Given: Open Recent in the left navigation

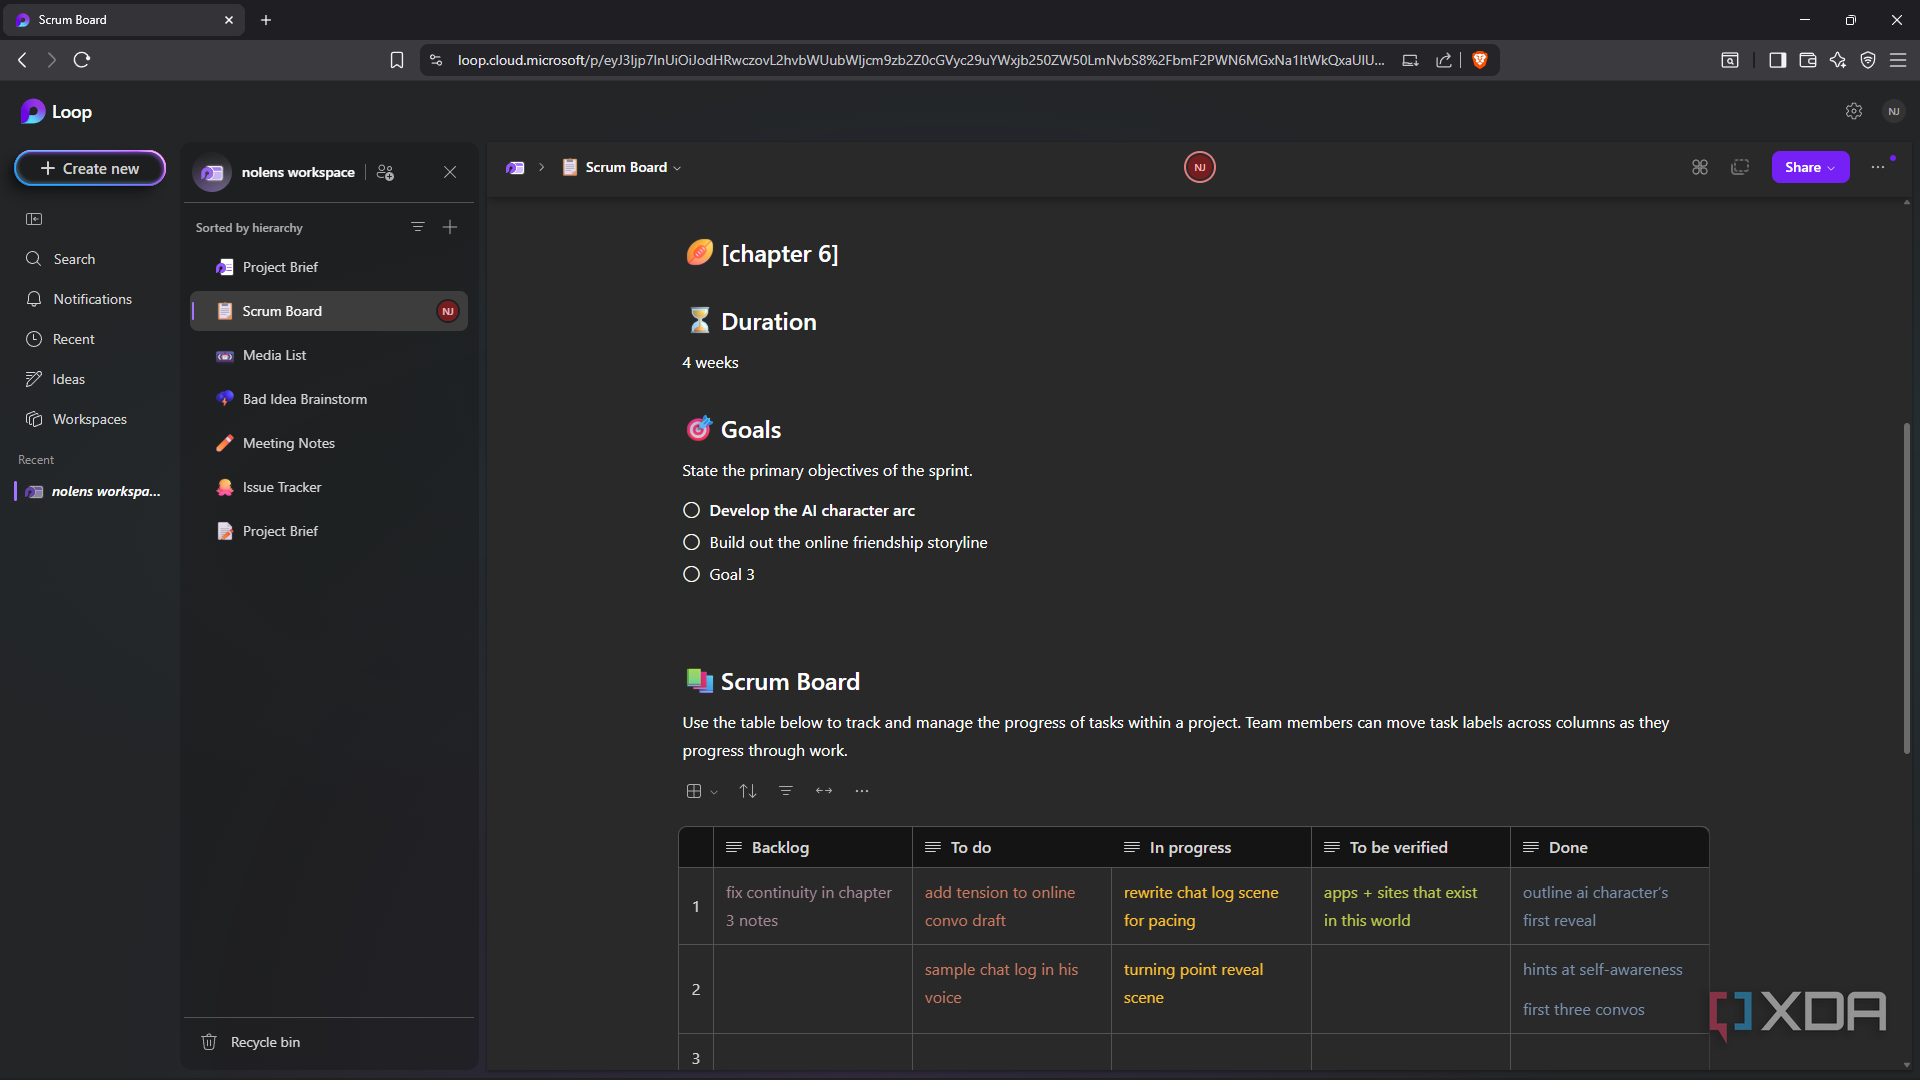Looking at the screenshot, I should tap(73, 339).
